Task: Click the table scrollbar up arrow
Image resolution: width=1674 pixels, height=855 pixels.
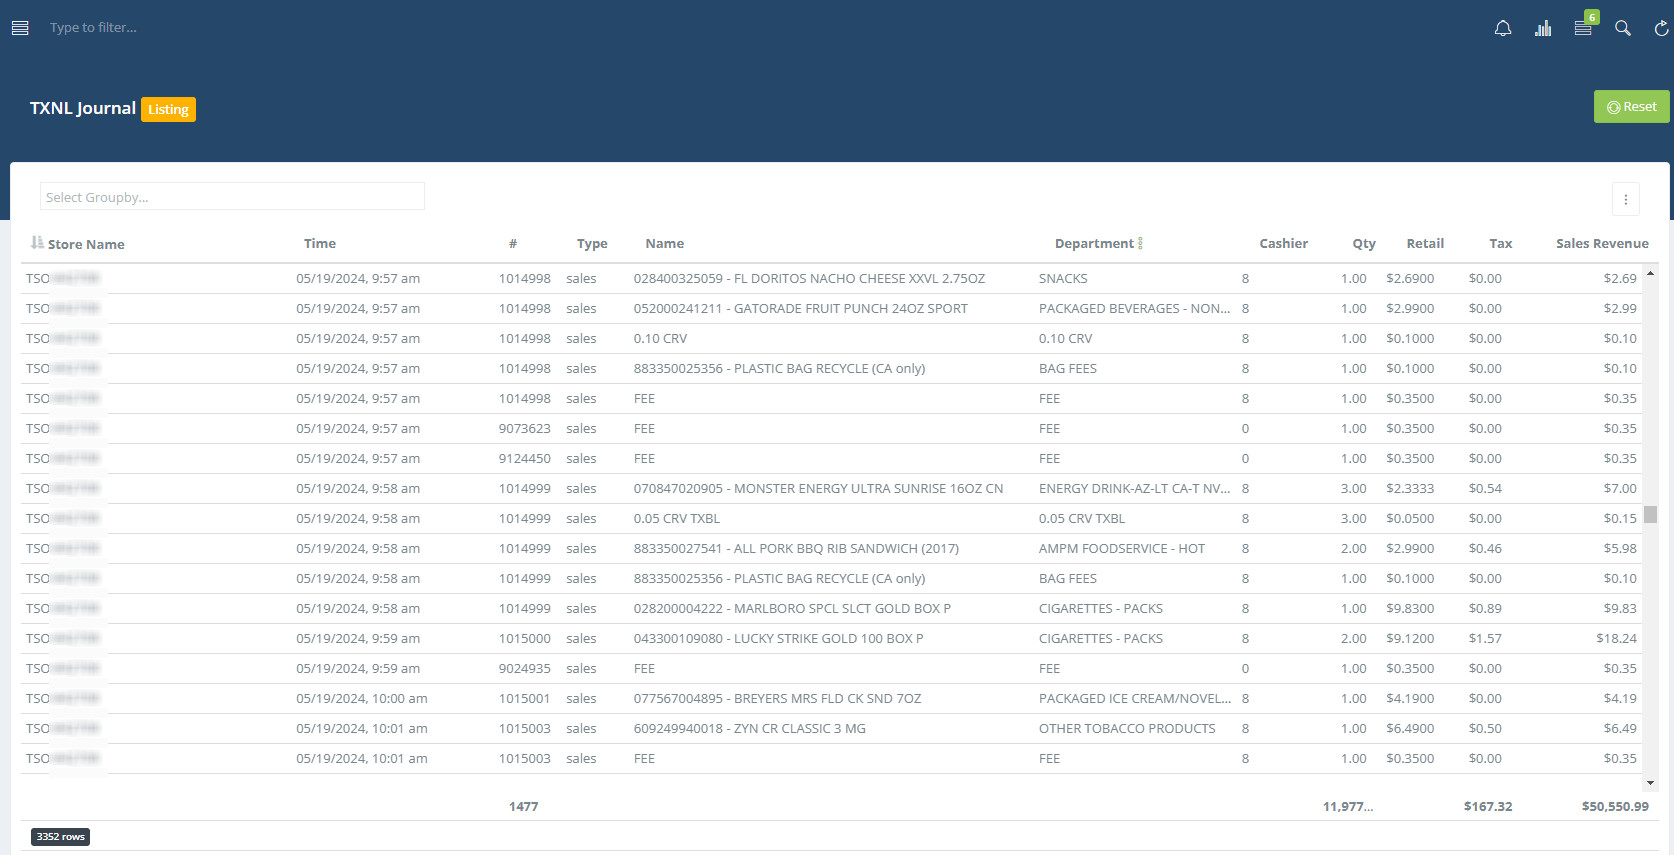Action: coord(1650,273)
